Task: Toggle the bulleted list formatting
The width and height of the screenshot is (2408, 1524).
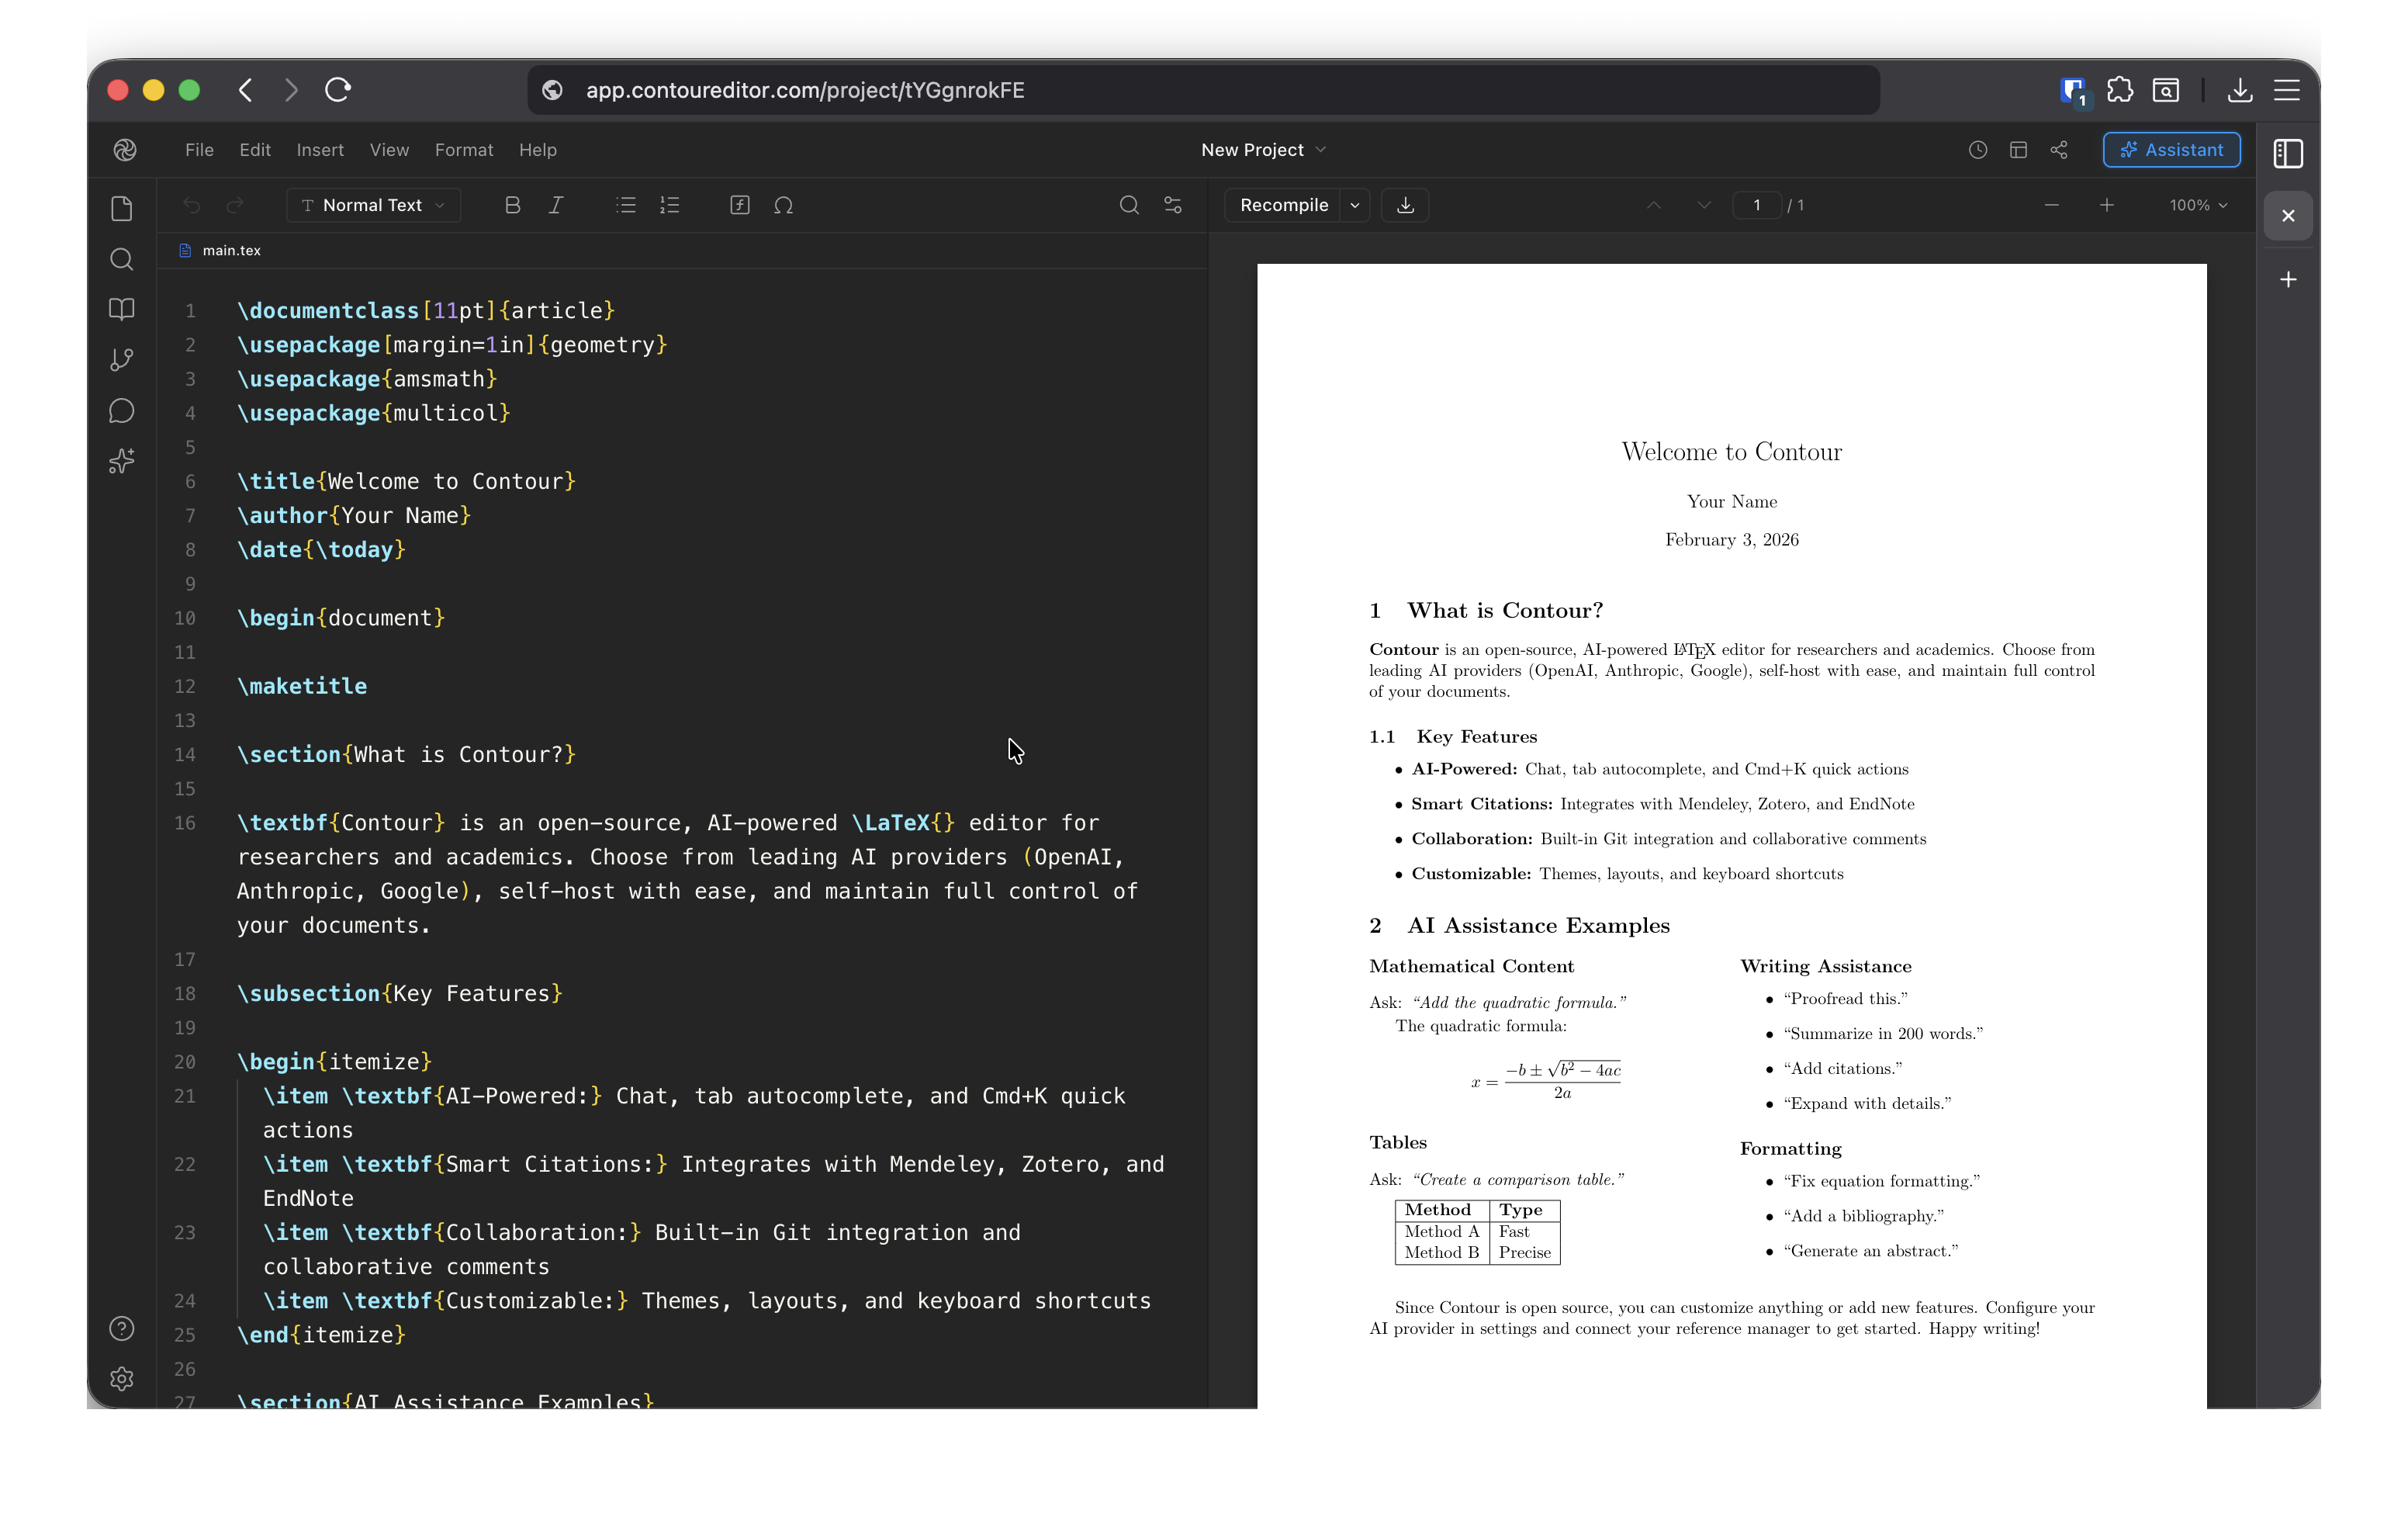Action: coord(626,204)
